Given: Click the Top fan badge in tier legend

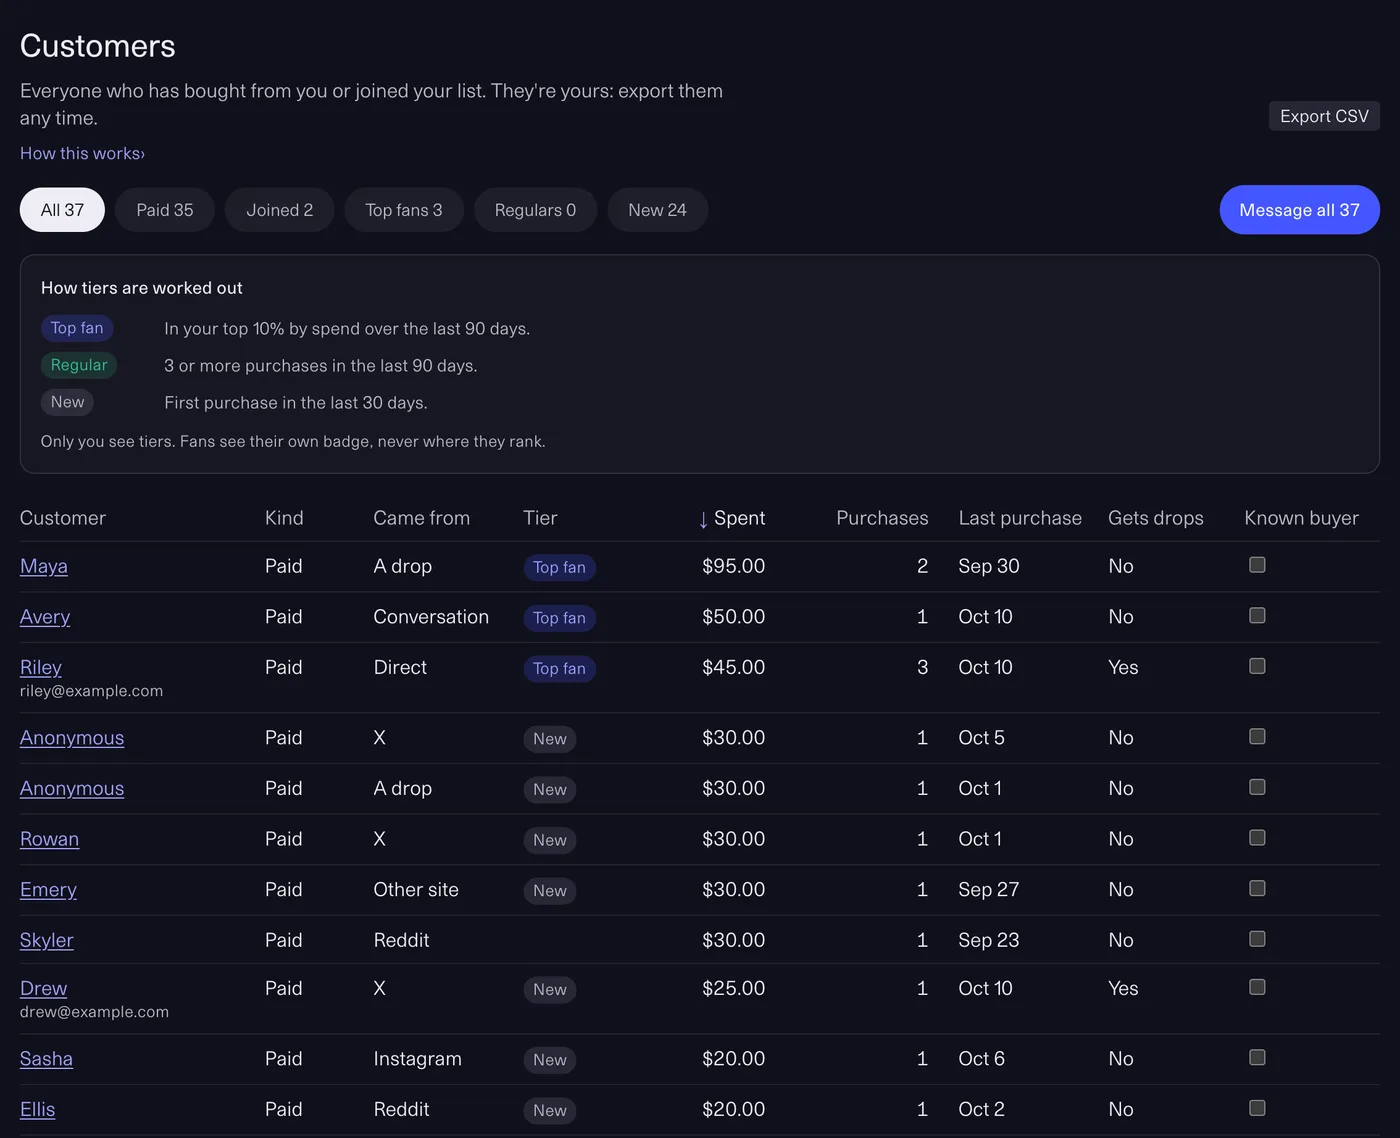Looking at the screenshot, I should 77,328.
